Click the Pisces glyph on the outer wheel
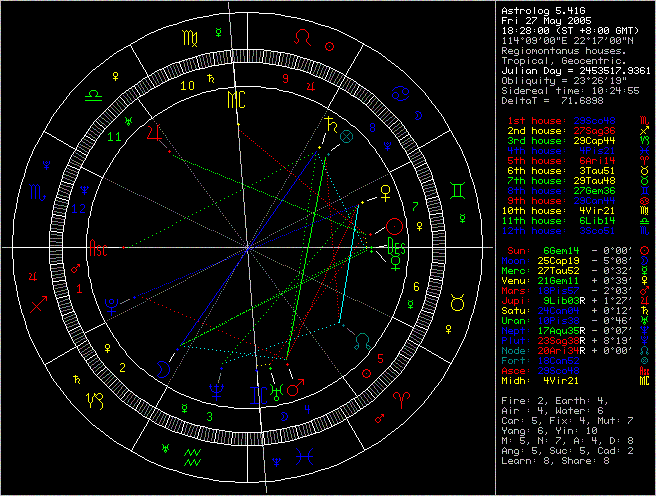The image size is (656, 496). (303, 459)
